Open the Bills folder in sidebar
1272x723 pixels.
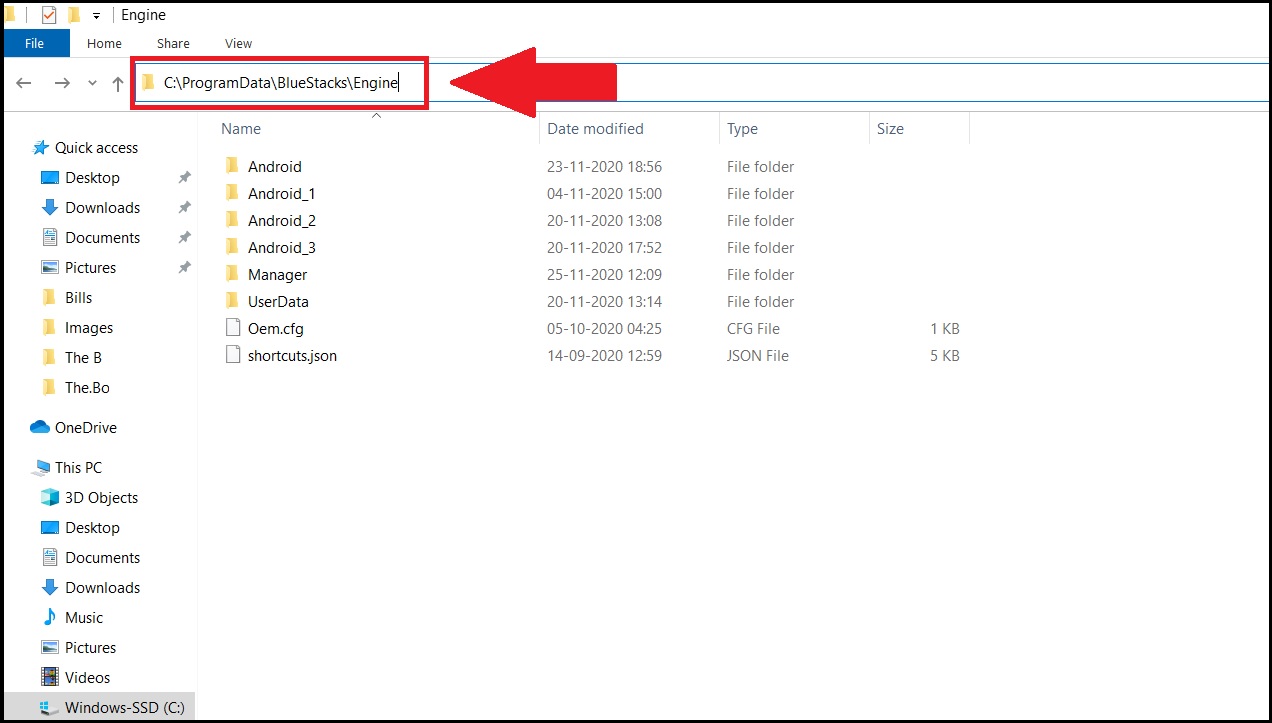coord(78,297)
